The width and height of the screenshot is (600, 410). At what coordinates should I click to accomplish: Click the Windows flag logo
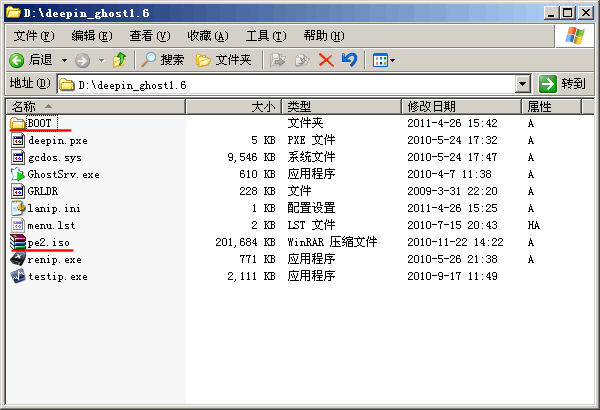[574, 36]
